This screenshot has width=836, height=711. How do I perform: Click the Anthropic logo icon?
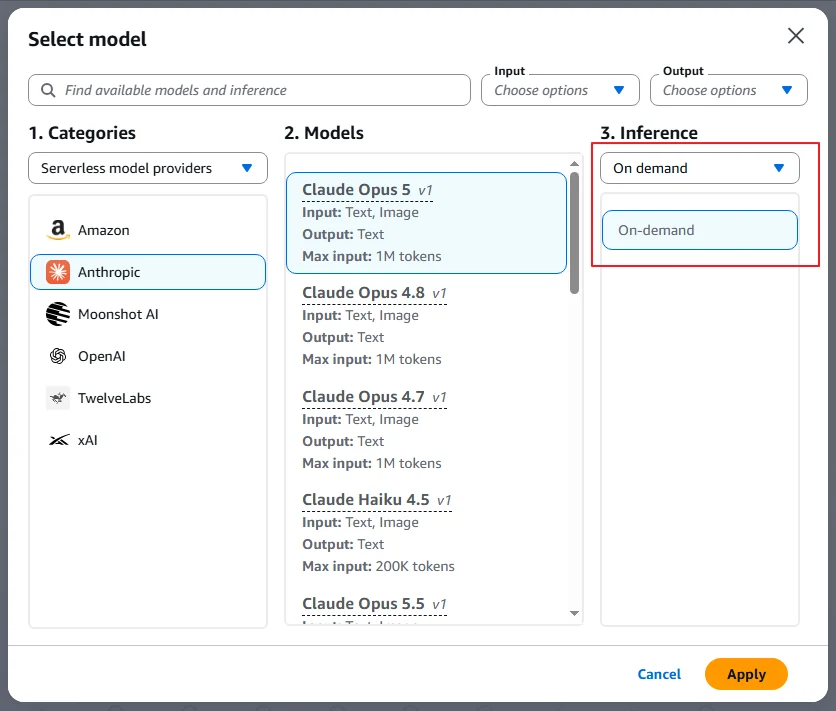(58, 272)
